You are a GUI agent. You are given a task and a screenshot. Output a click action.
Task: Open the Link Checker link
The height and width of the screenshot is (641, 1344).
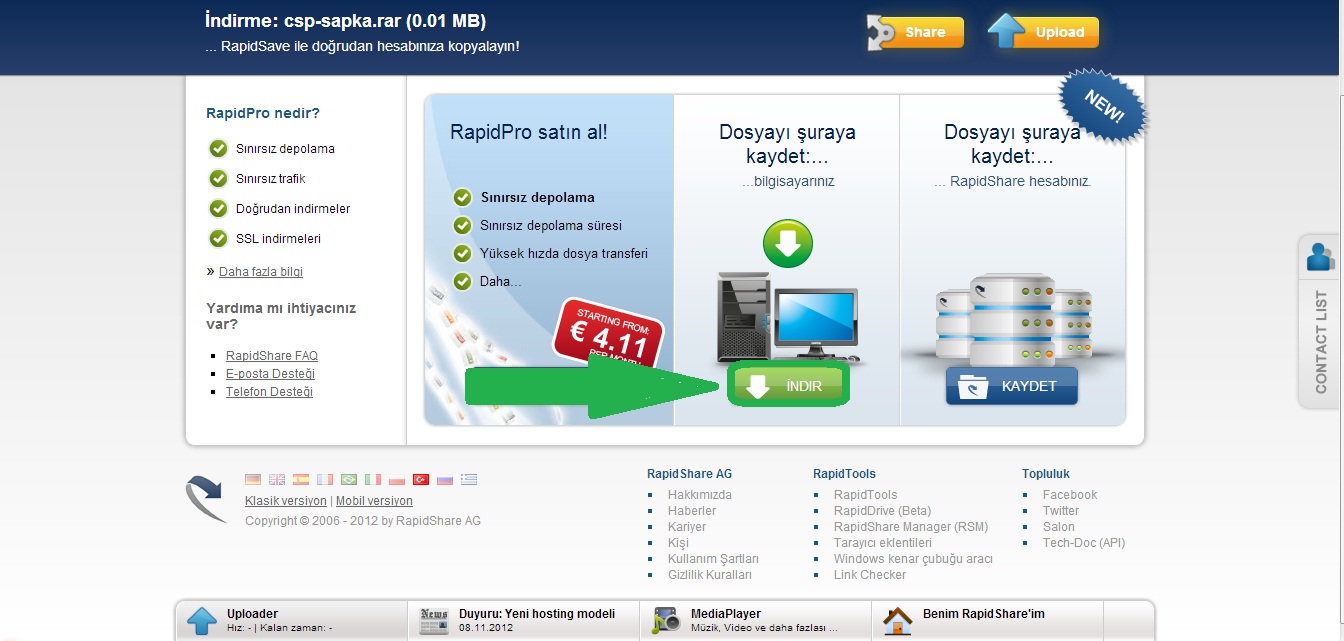pos(870,575)
